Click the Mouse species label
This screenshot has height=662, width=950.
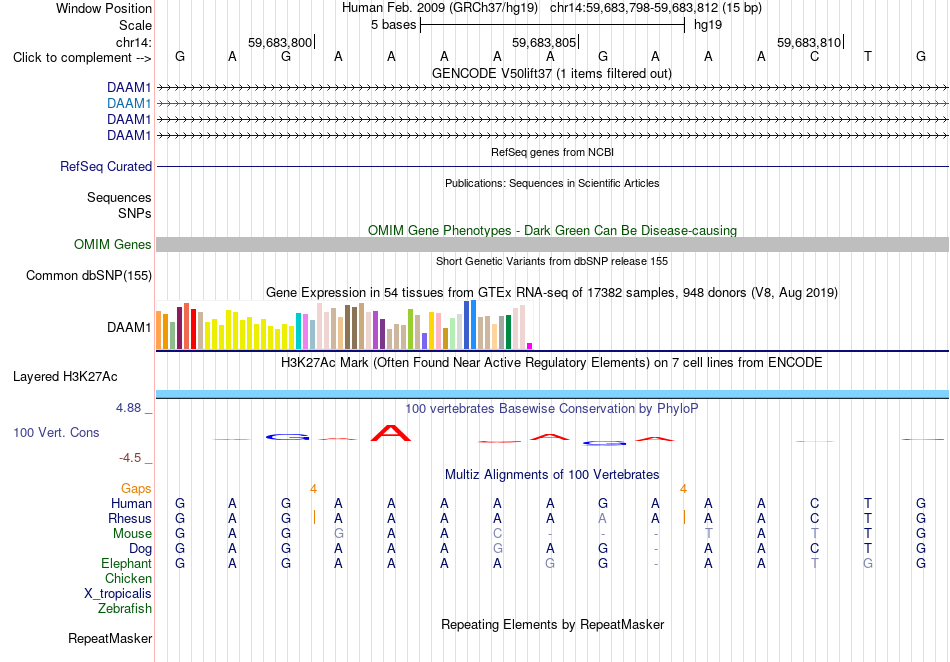point(132,534)
